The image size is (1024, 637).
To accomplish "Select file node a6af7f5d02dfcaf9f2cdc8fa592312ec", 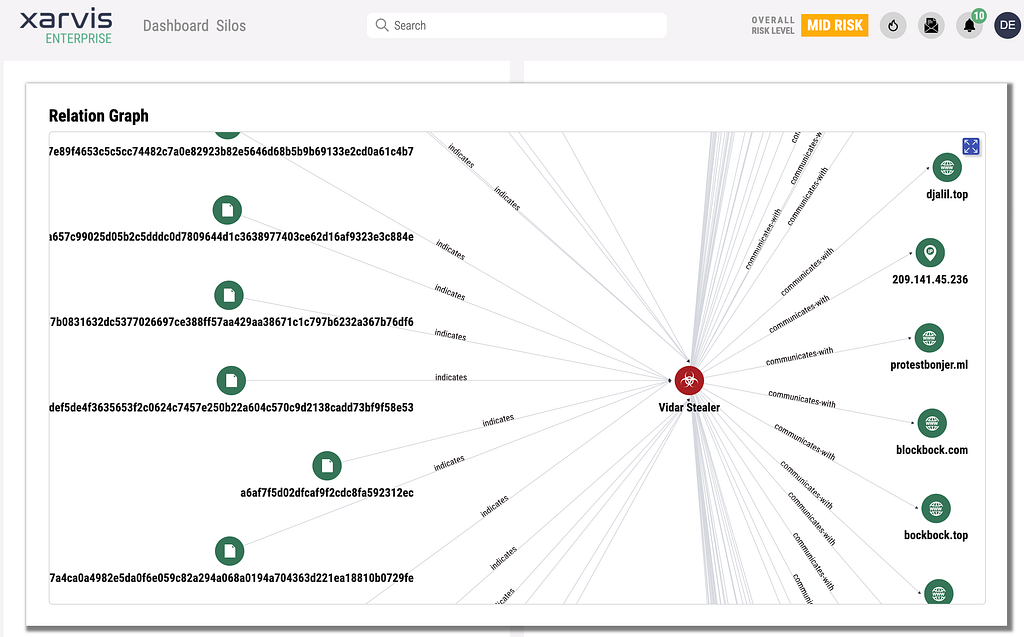I will (x=327, y=465).
